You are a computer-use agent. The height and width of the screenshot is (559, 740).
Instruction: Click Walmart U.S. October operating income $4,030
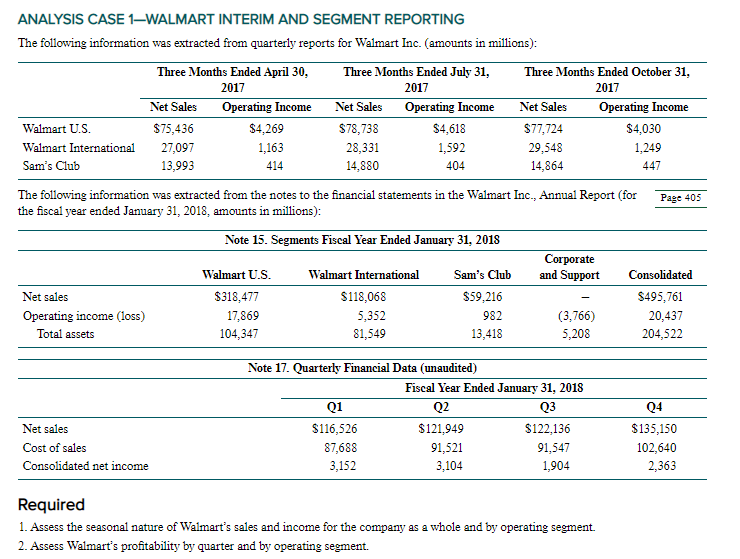(643, 129)
